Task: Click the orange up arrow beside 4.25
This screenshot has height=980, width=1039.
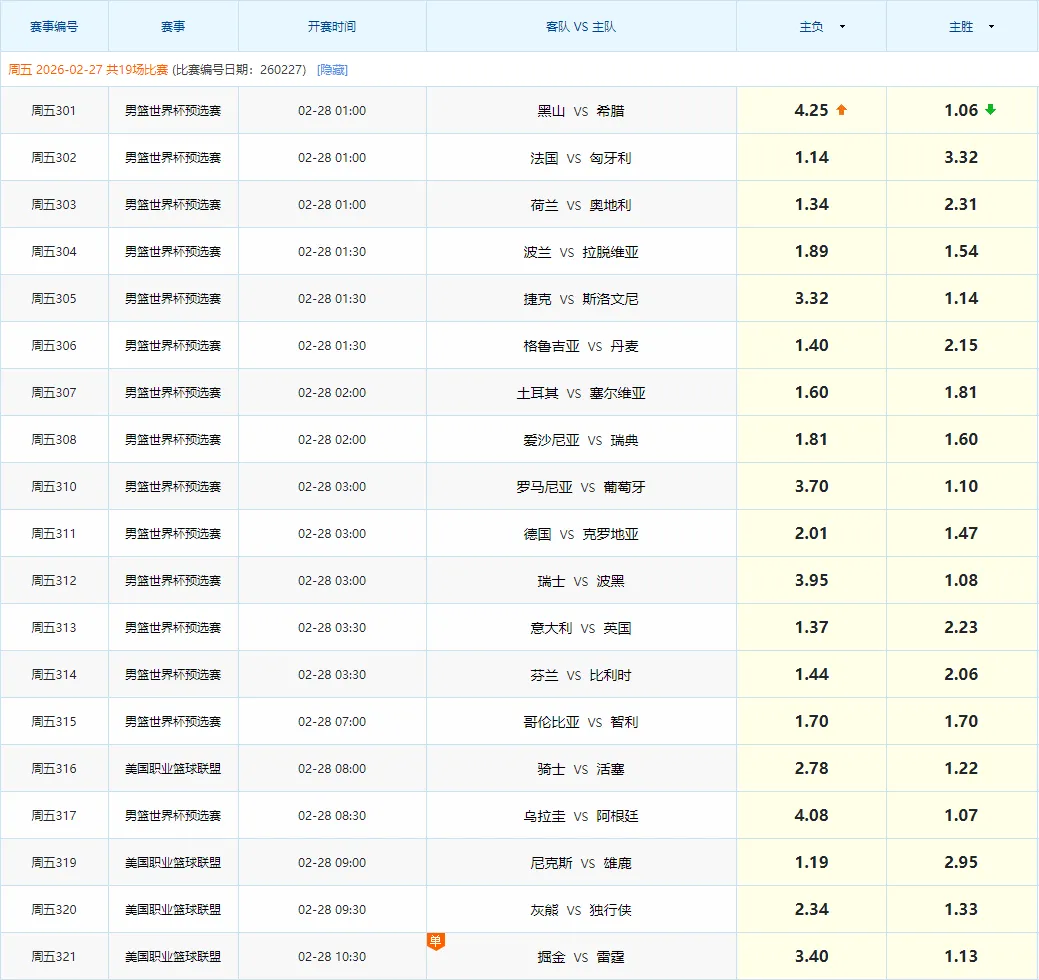Action: click(841, 110)
